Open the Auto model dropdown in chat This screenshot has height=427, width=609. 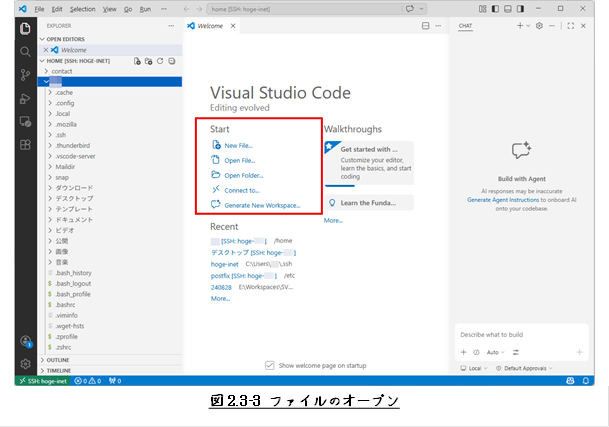(x=495, y=352)
